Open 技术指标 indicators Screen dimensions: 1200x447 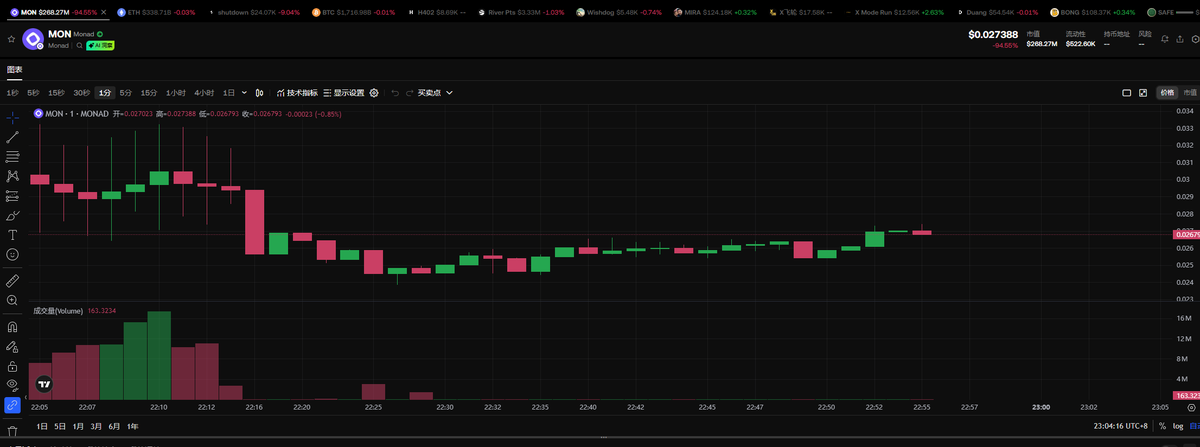click(297, 93)
